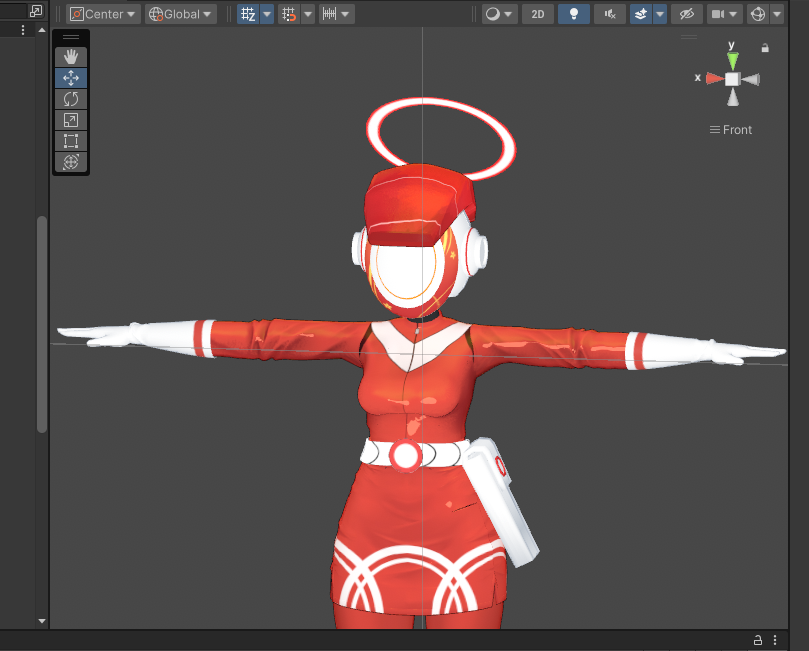Open the shading draw mode dropdown
809x651 pixels.
(x=499, y=14)
